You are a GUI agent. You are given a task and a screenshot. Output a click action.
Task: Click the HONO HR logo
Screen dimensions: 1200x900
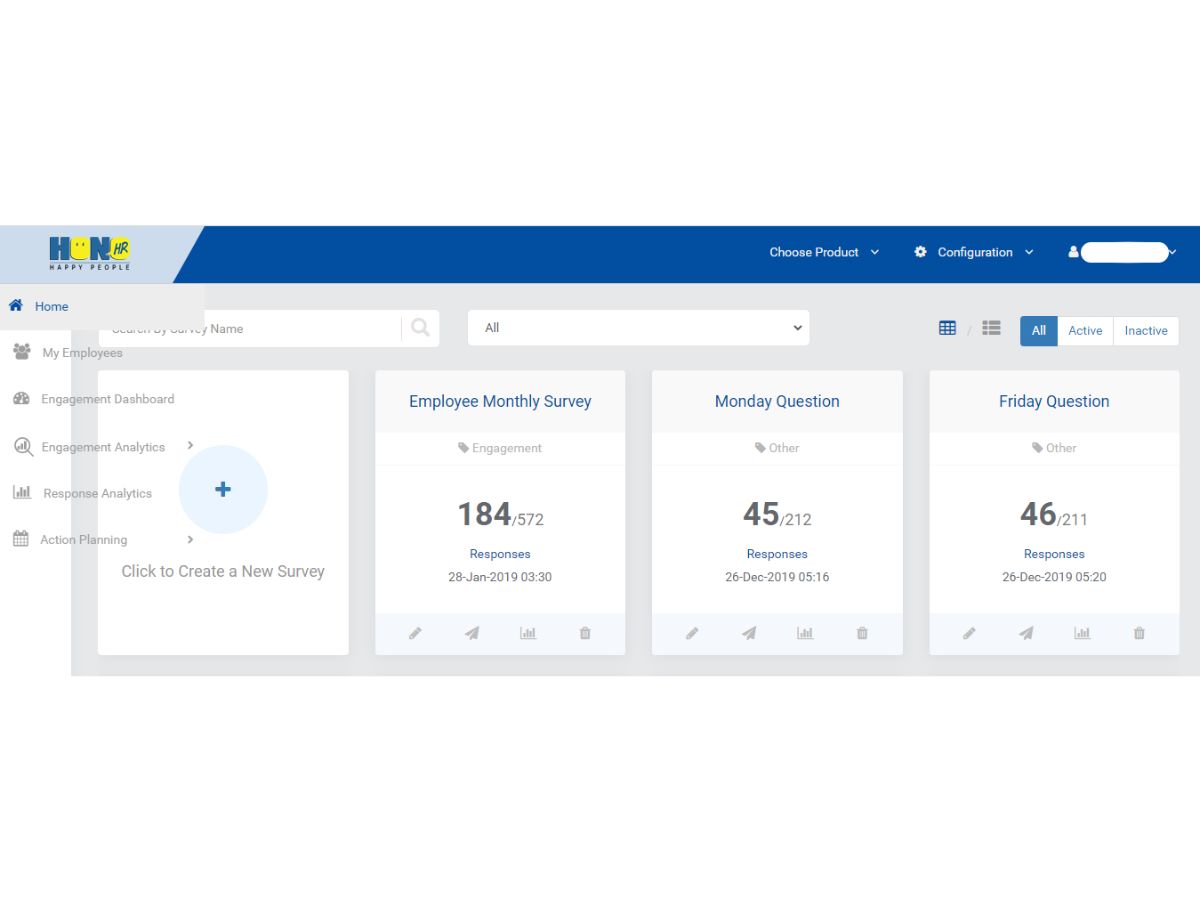pyautogui.click(x=90, y=252)
